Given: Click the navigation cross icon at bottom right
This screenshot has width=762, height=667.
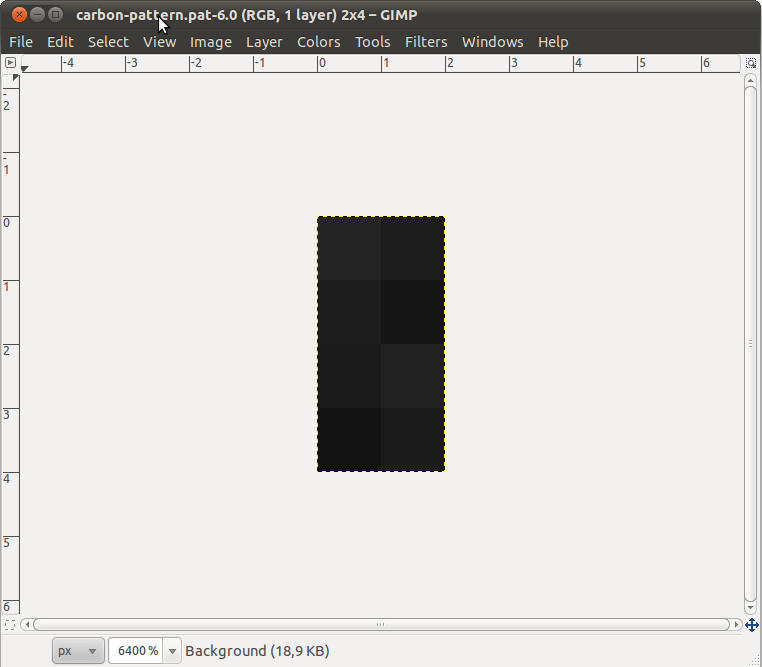Looking at the screenshot, I should [x=751, y=625].
